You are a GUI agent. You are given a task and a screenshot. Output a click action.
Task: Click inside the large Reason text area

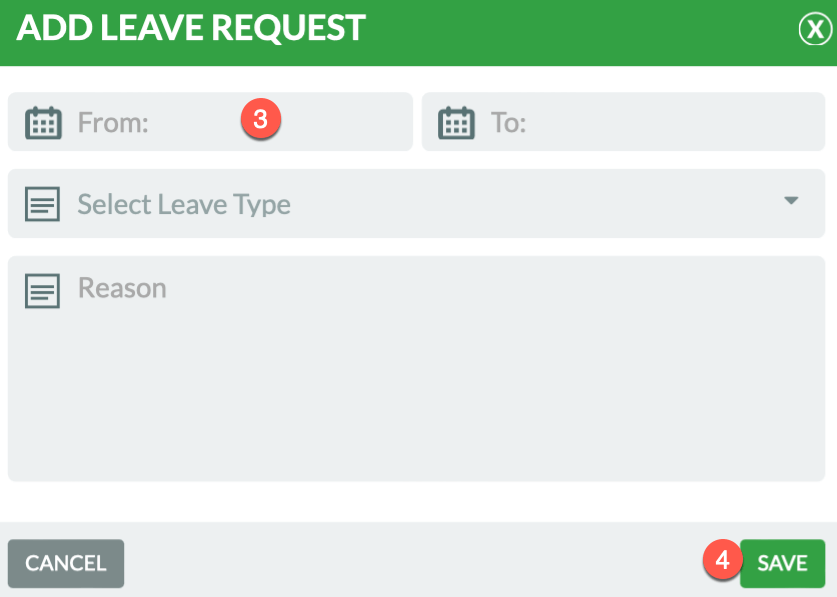pyautogui.click(x=416, y=368)
